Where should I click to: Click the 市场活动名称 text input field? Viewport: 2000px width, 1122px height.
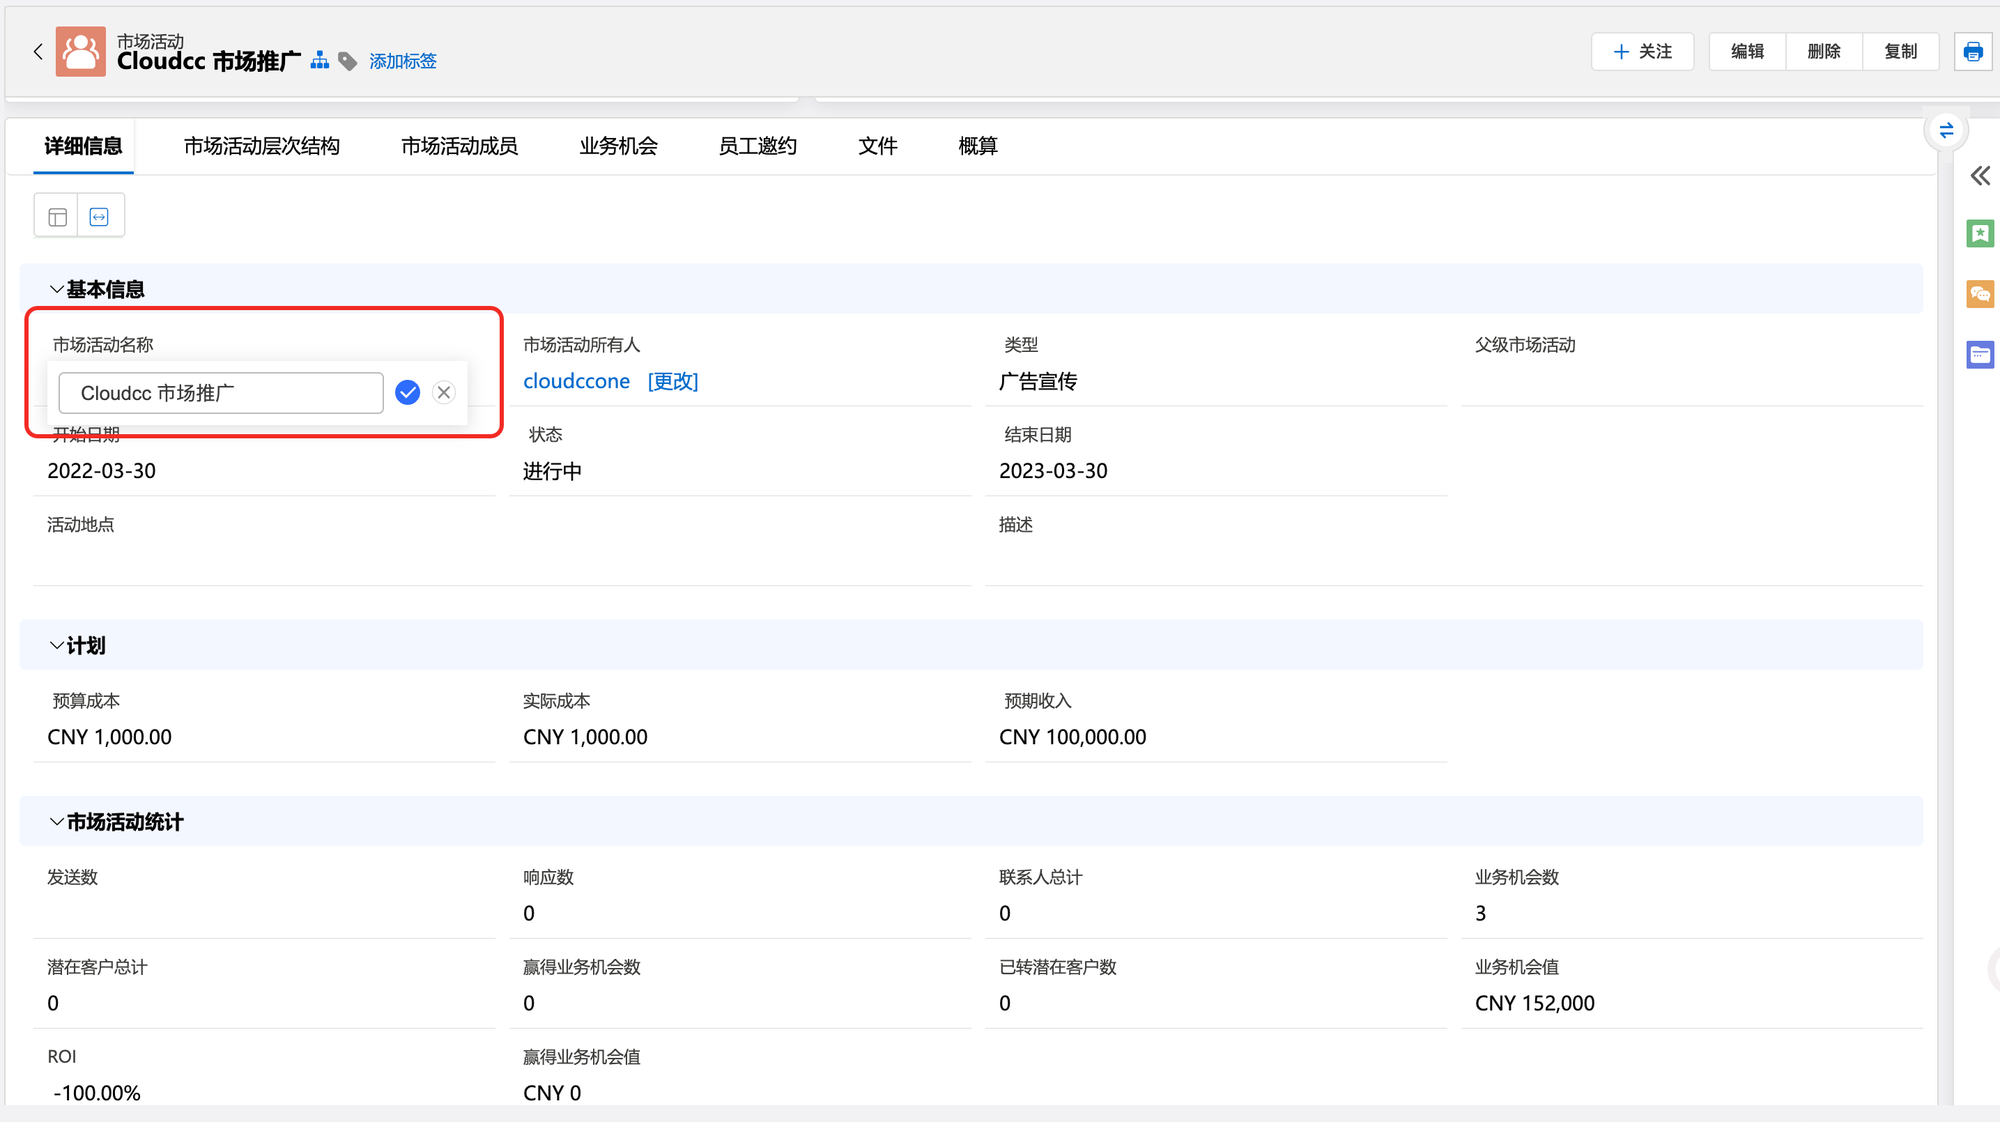point(221,393)
